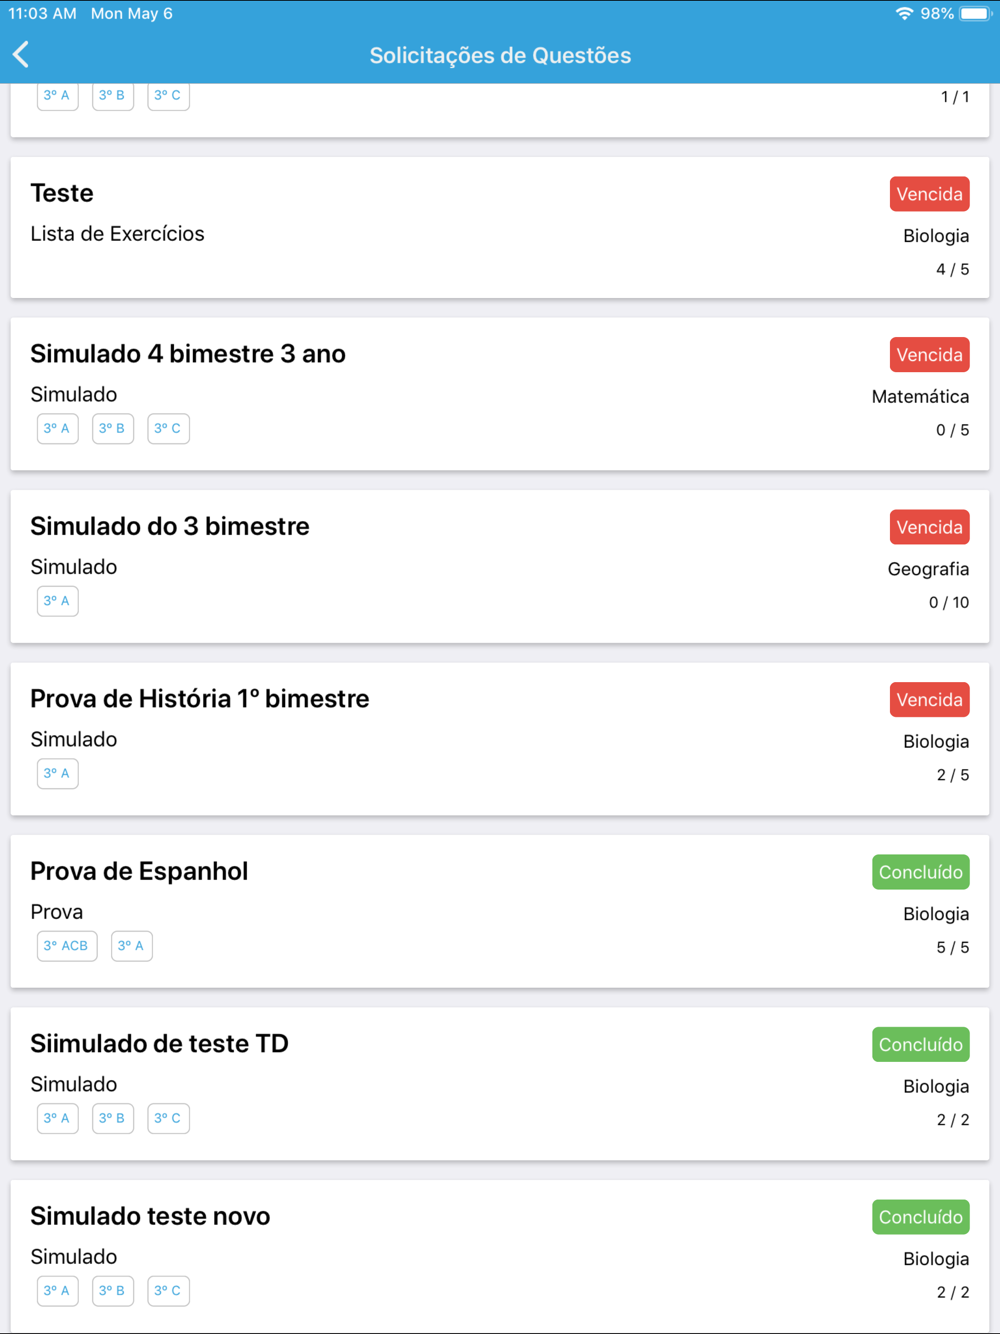Click Vencida badge on Teste card

pyautogui.click(x=929, y=194)
